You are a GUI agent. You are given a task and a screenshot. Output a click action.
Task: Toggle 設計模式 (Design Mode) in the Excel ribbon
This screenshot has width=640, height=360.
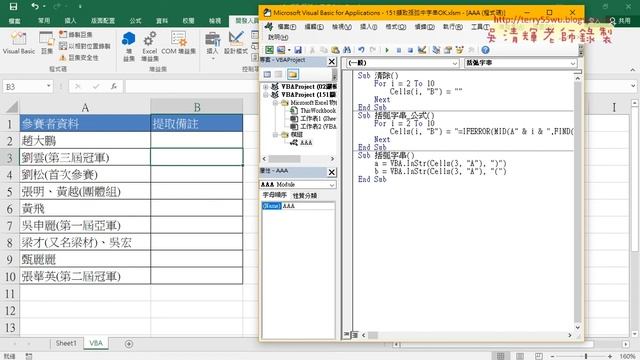tap(236, 43)
